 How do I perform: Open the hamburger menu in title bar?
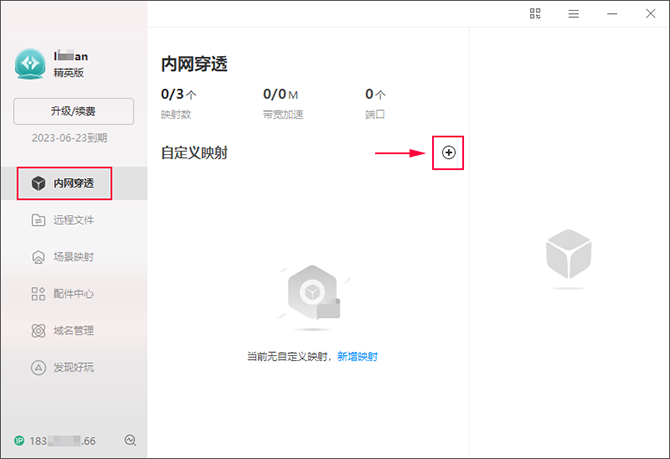(x=573, y=14)
